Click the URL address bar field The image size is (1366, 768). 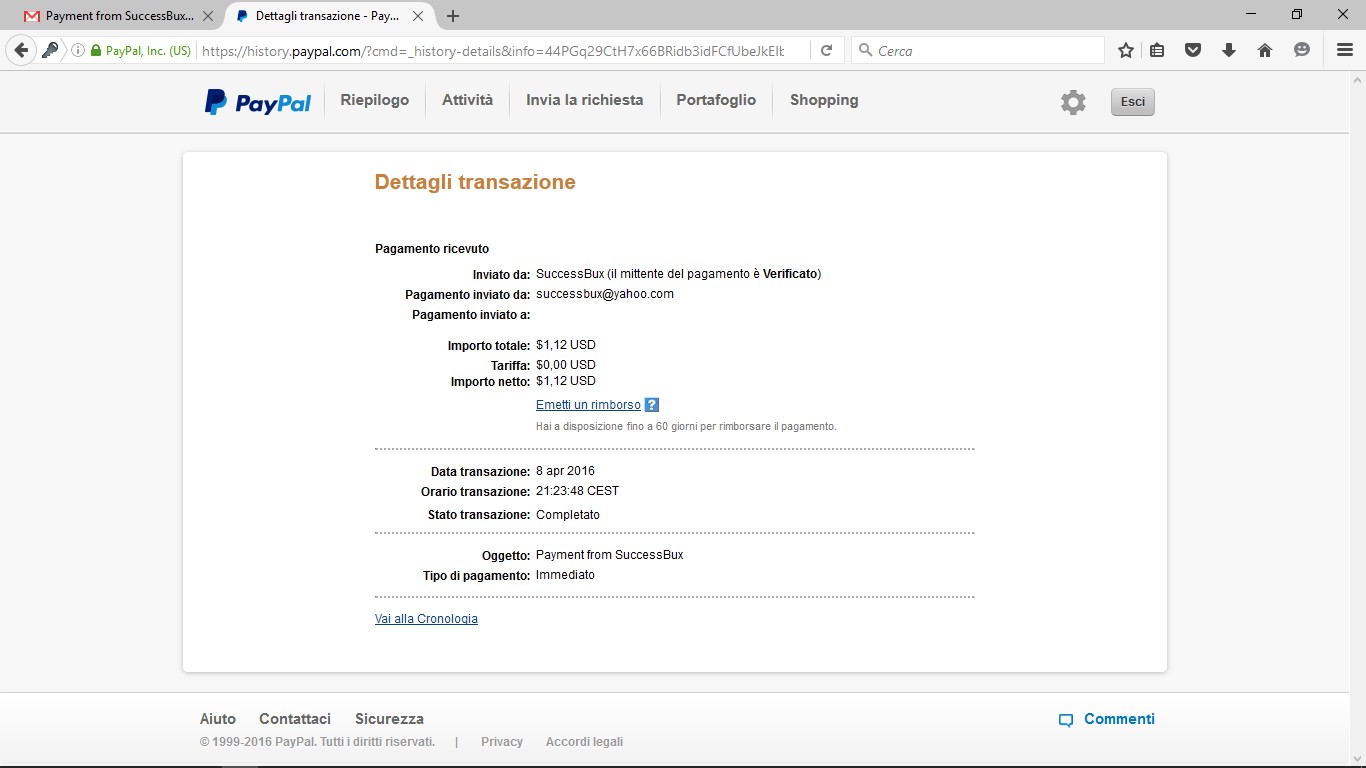[495, 50]
